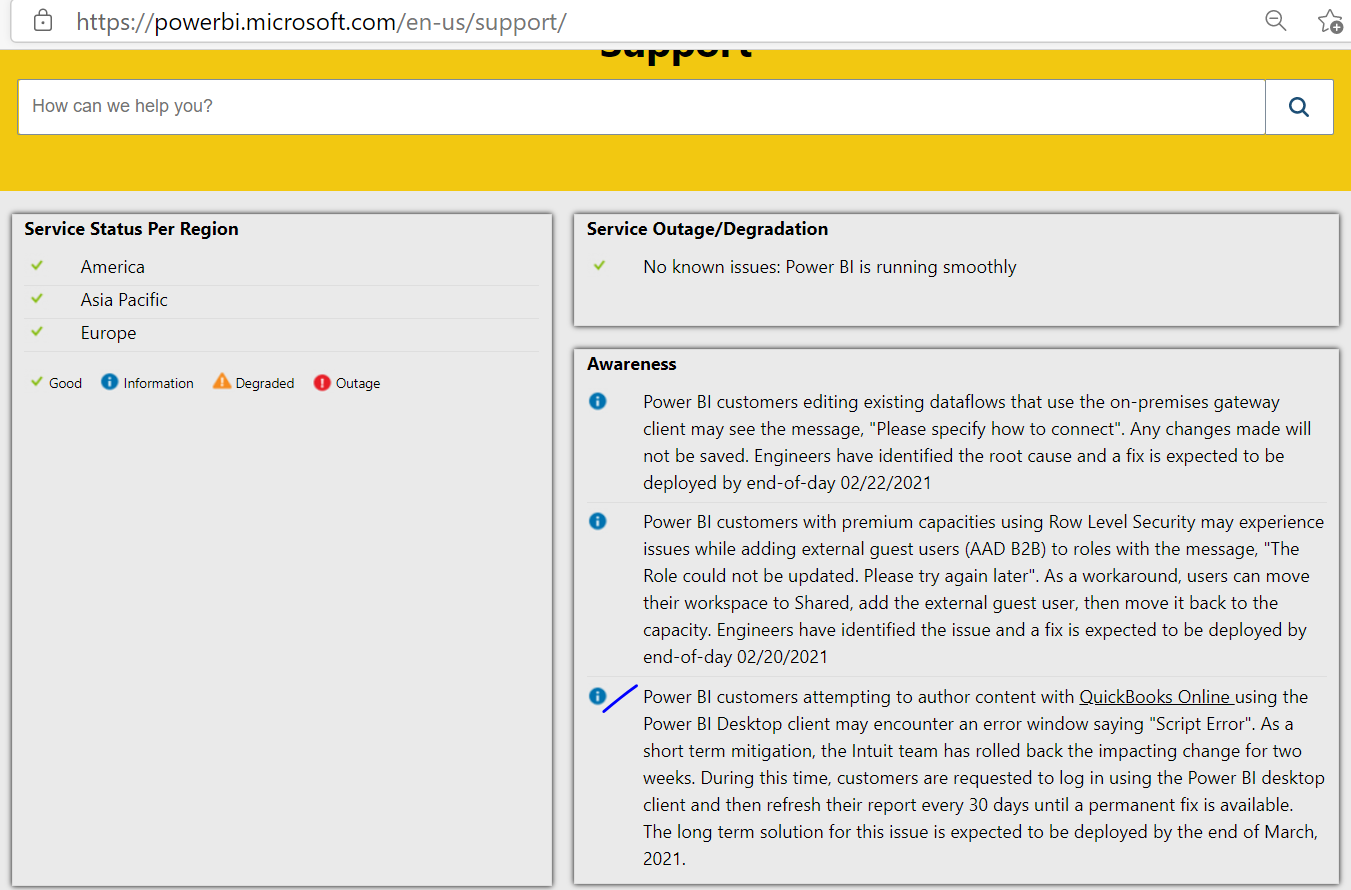The image size is (1351, 890).
Task: Click the green check icon beside America
Action: pyautogui.click(x=37, y=265)
